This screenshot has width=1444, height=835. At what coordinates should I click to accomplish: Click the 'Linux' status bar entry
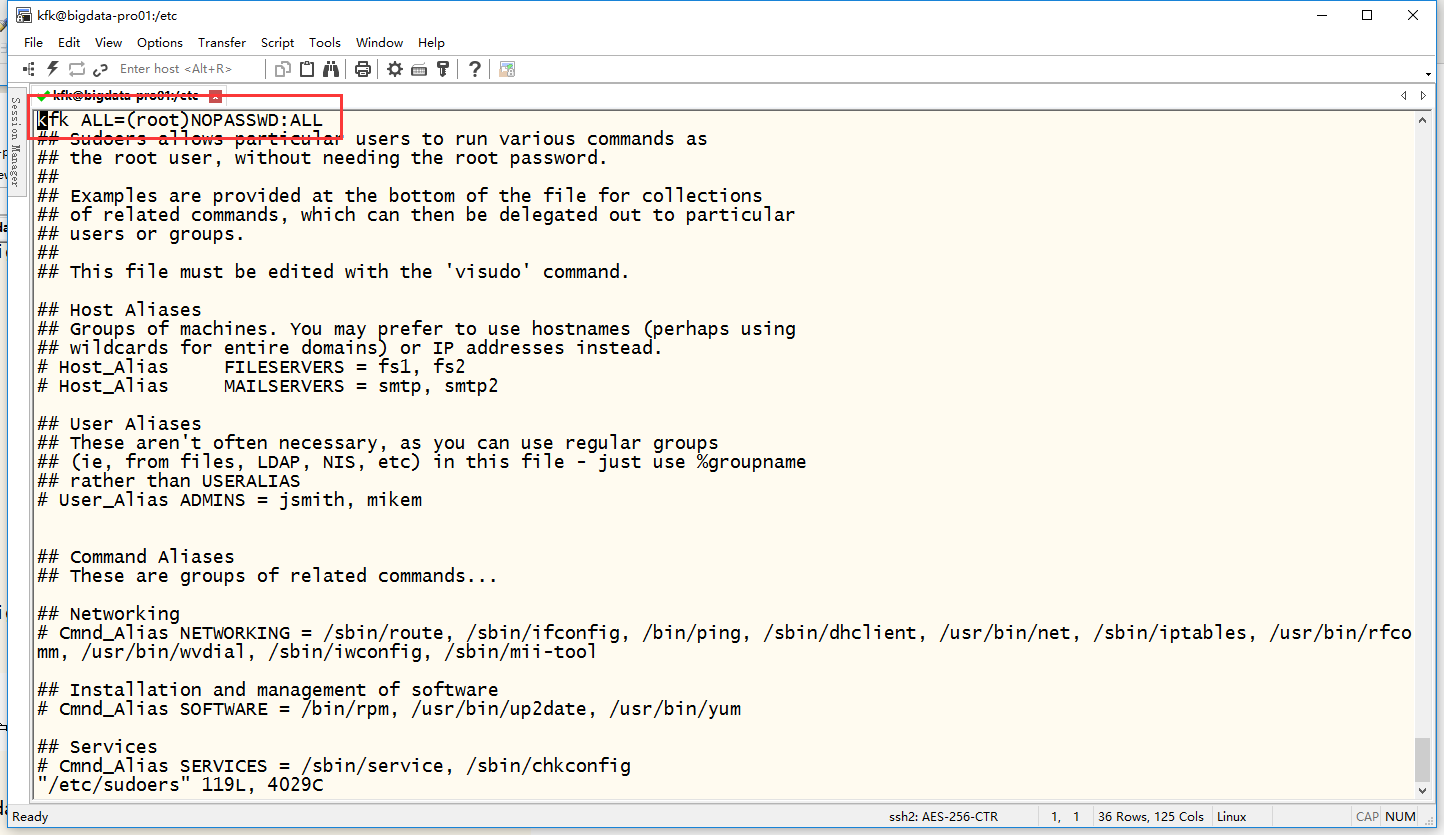coord(1231,817)
